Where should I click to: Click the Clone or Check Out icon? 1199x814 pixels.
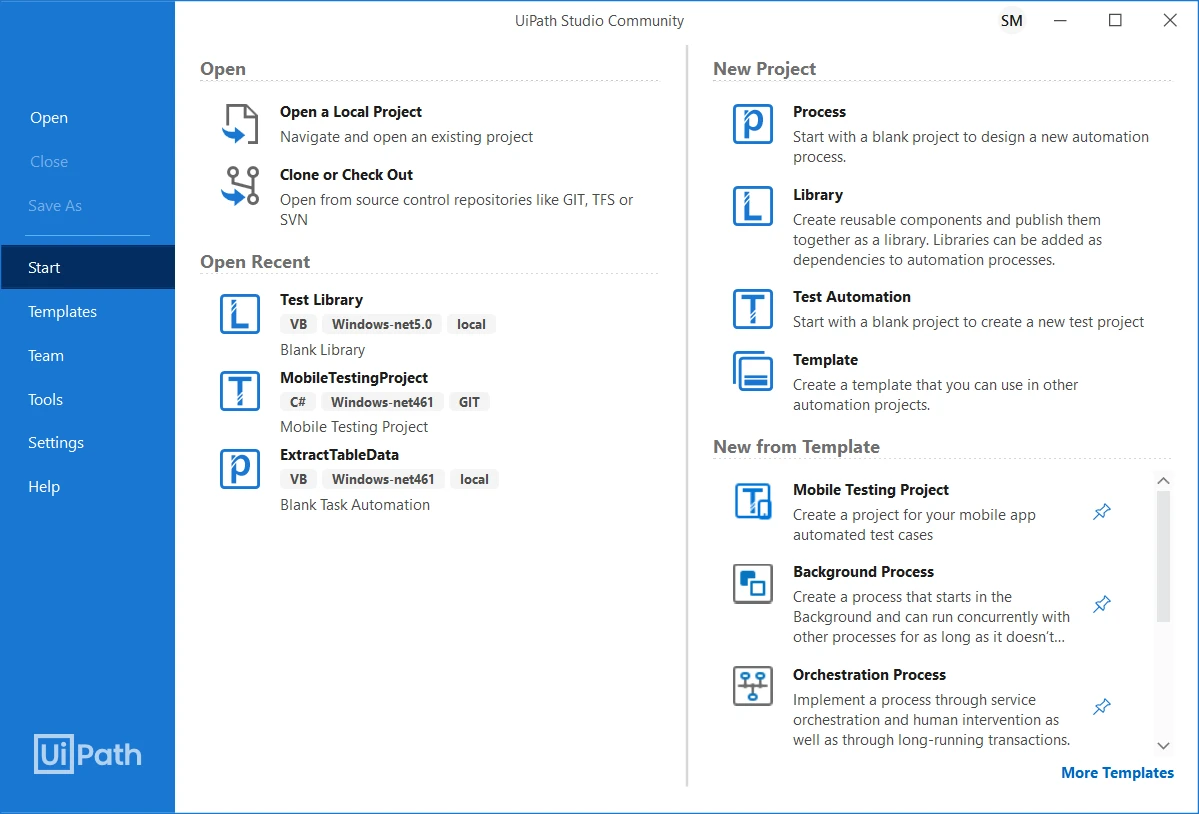click(240, 186)
